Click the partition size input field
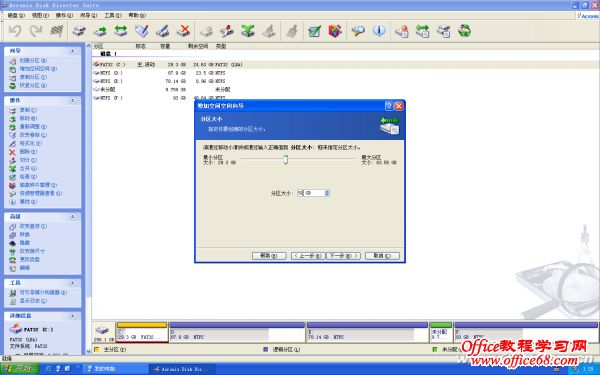 (x=311, y=193)
